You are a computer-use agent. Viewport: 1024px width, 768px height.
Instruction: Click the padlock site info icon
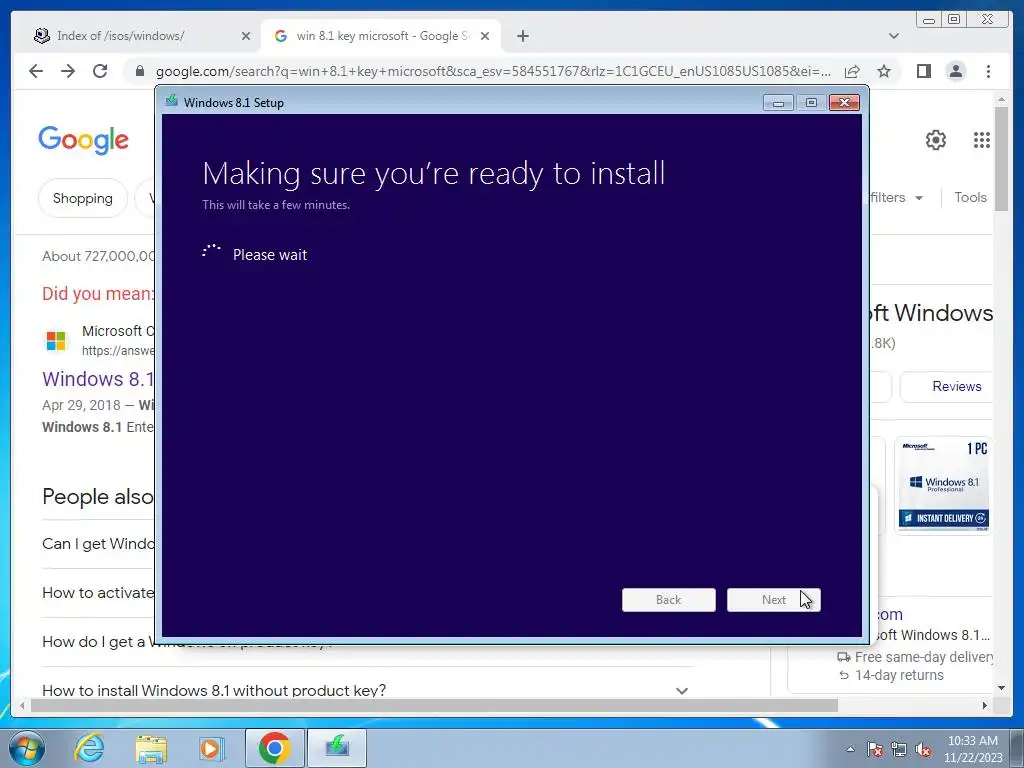coord(139,71)
